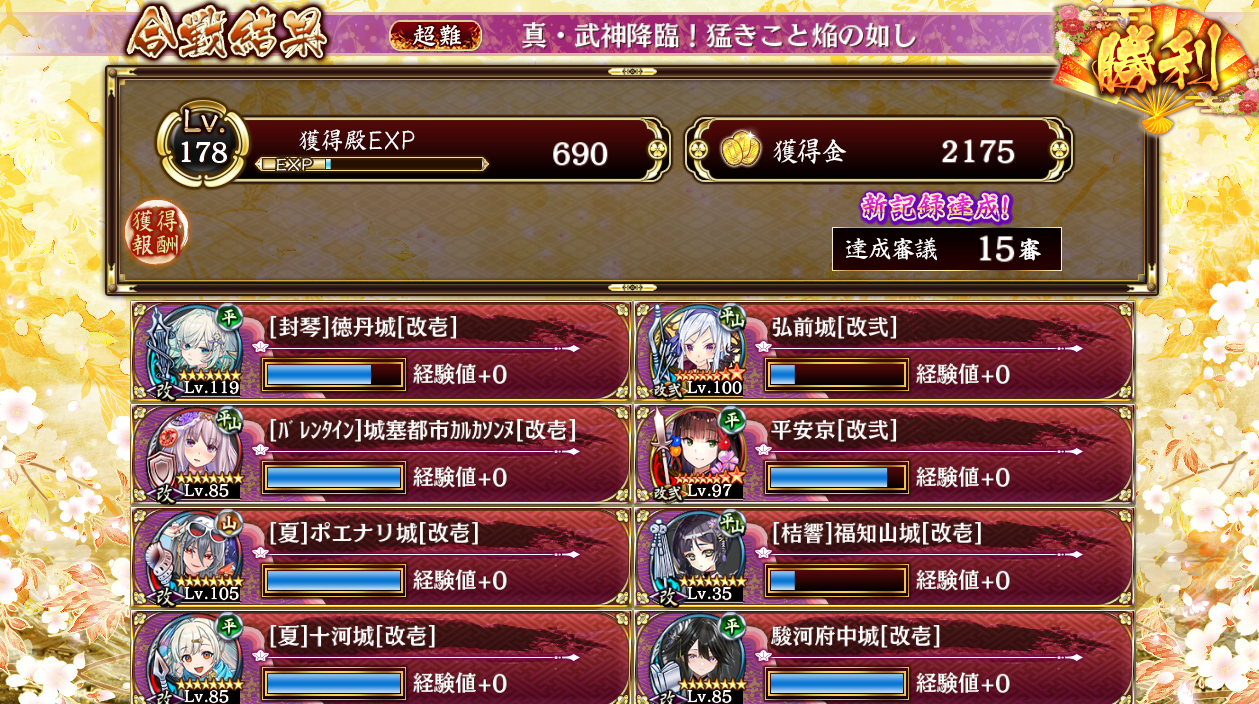
Task: Click the gold coin icon beside 獲得金
Action: 741,151
